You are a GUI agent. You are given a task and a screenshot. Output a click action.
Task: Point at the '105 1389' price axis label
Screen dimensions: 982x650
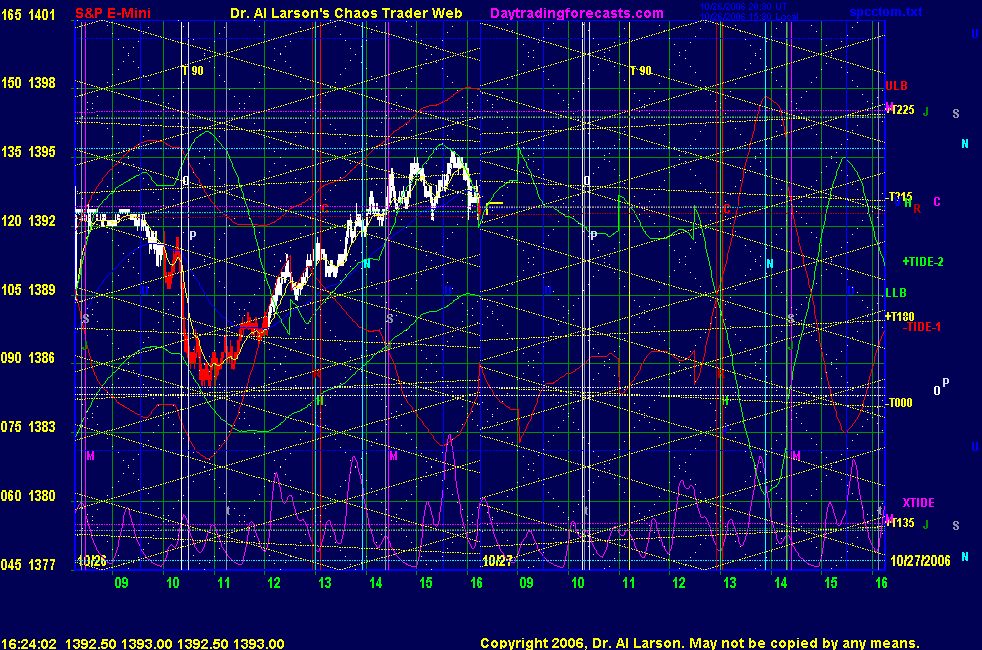point(28,290)
